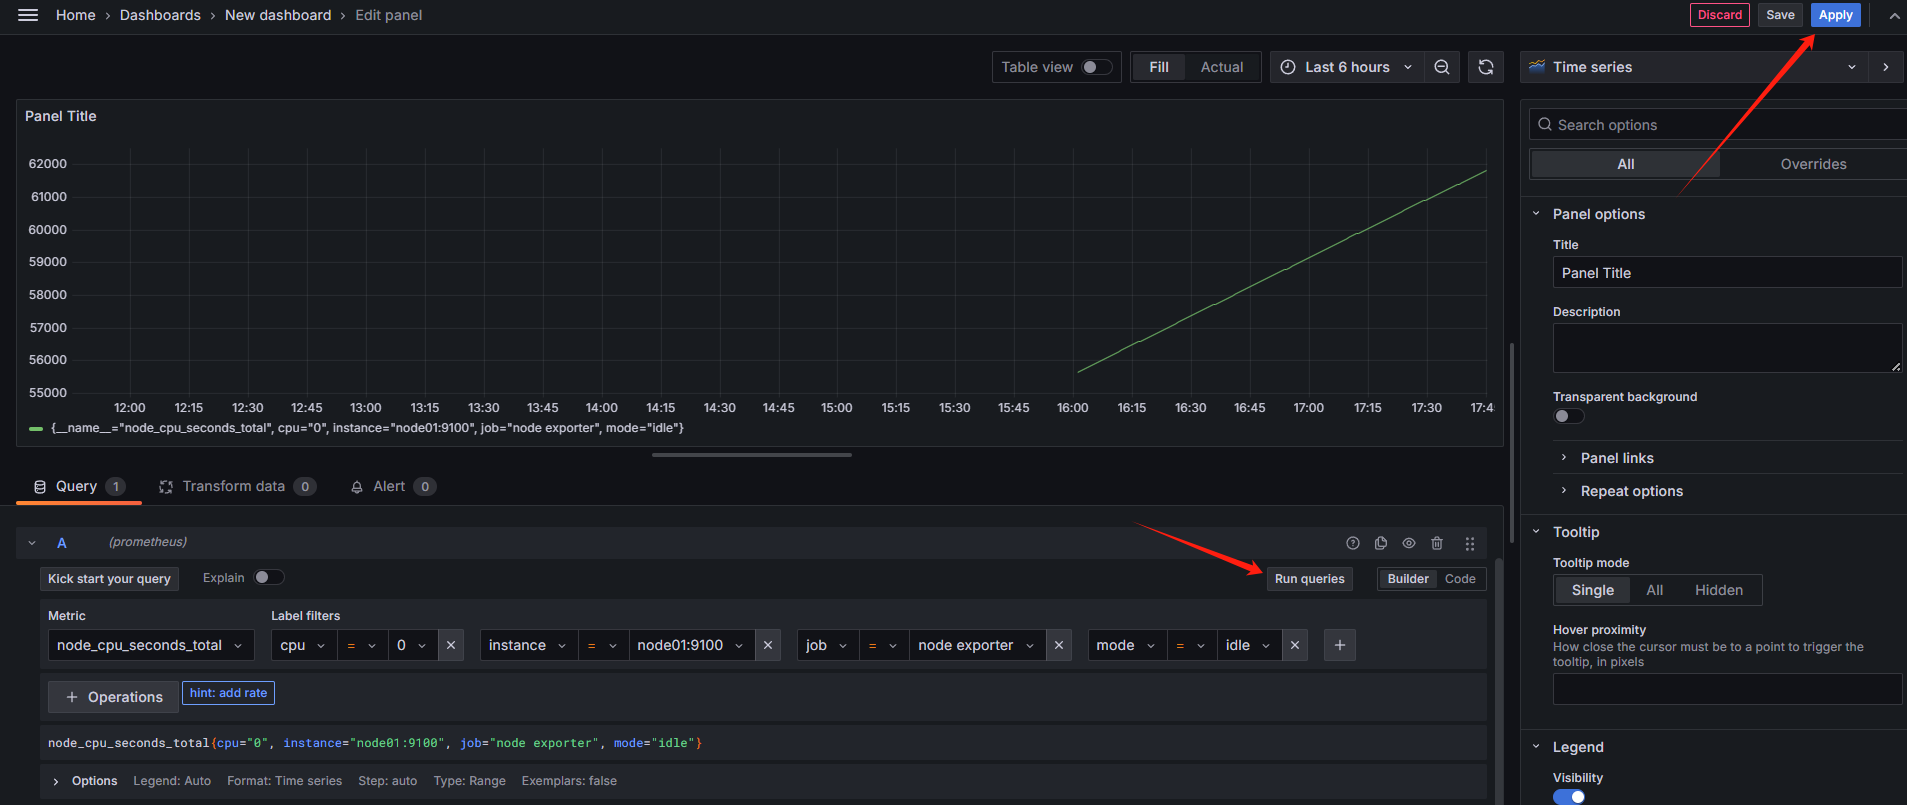Click the hint: add rate button
Viewport: 1907px width, 805px height.
[x=228, y=693]
